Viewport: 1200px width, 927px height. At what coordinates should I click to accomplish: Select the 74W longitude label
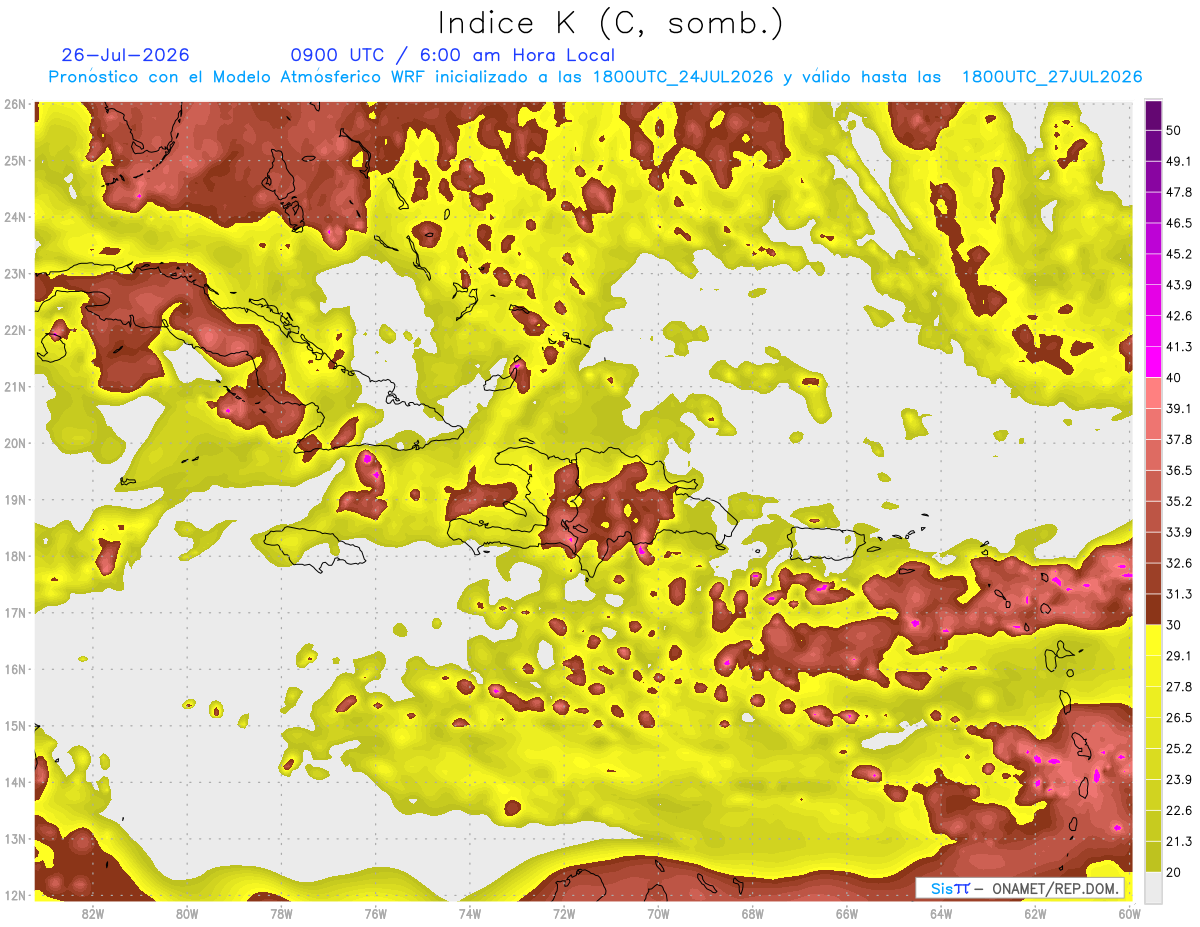pyautogui.click(x=470, y=914)
